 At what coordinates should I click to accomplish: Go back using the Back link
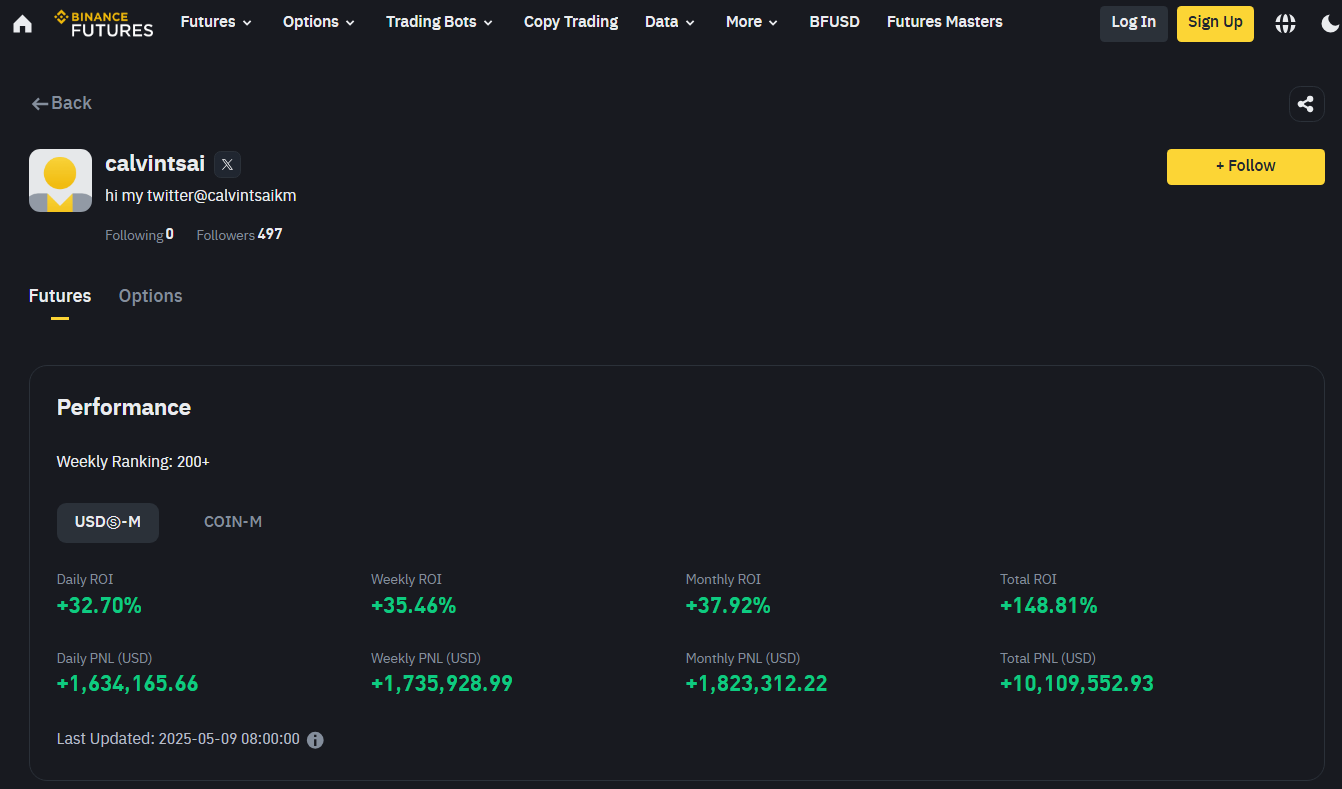tap(62, 103)
